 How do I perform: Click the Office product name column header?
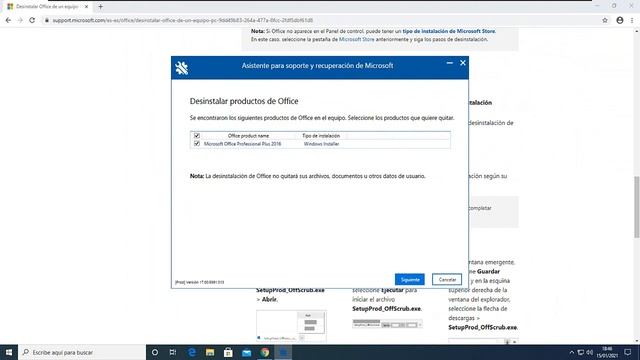[x=248, y=136]
